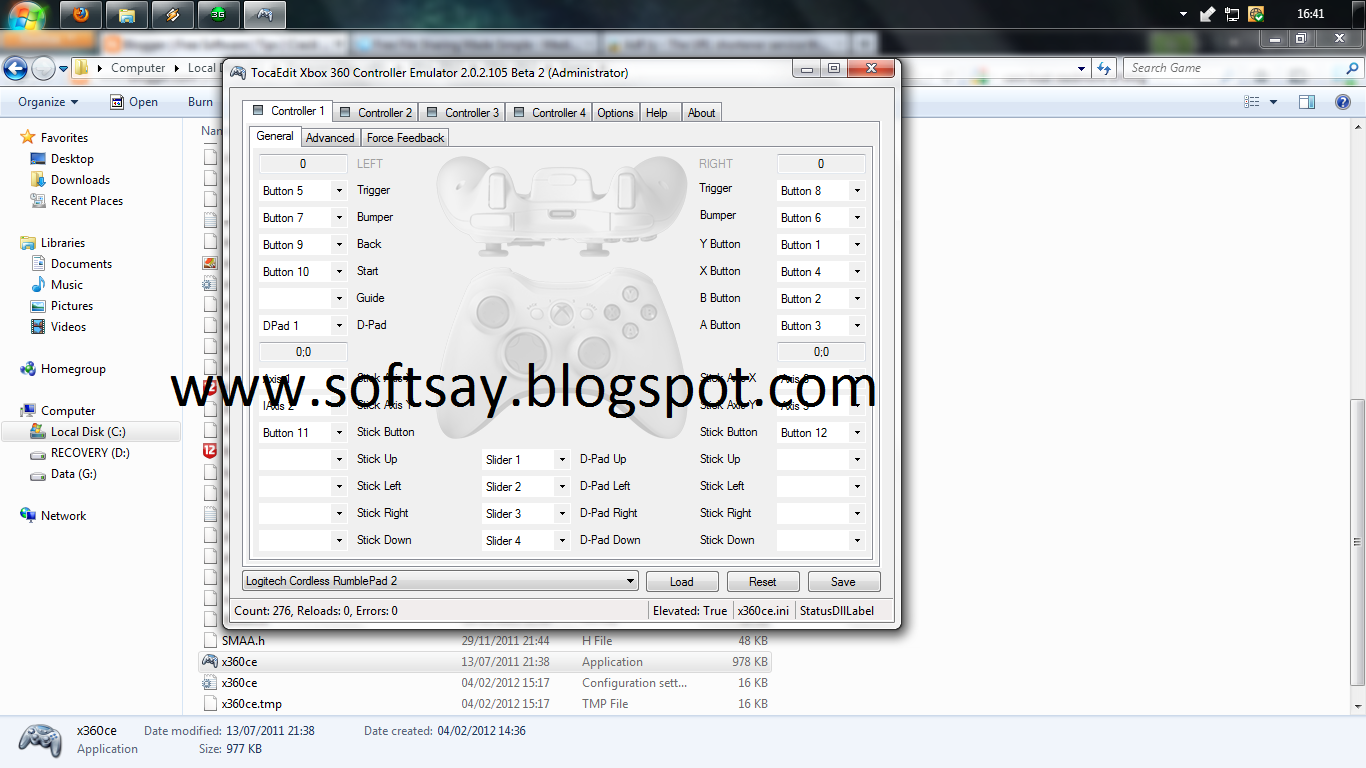Image resolution: width=1366 pixels, height=768 pixels.
Task: Switch to Force Feedback sub-tab
Action: (x=405, y=138)
